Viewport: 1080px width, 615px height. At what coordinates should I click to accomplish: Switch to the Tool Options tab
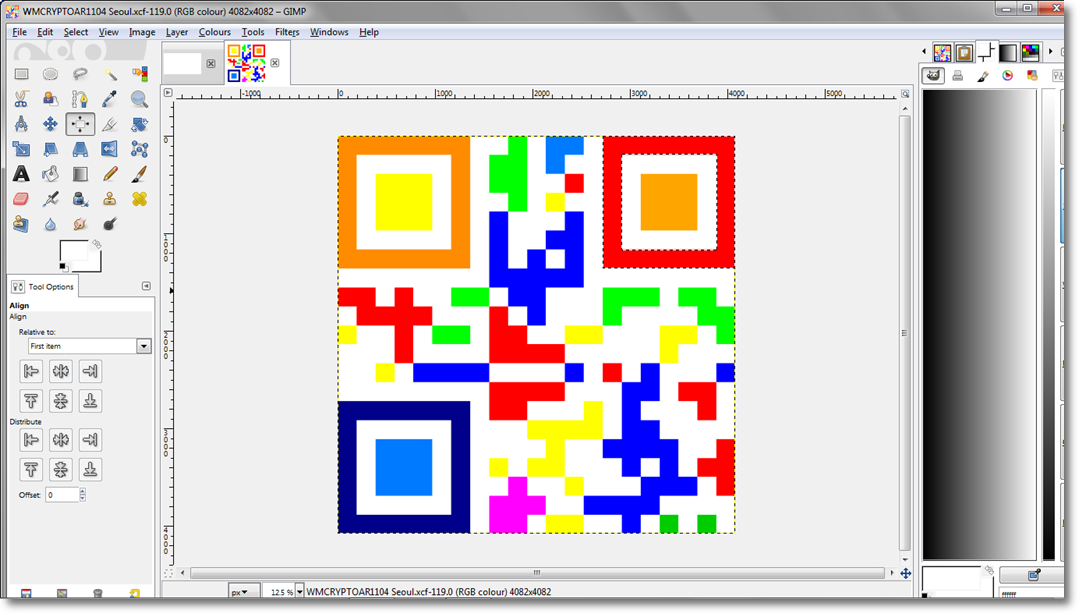click(43, 286)
